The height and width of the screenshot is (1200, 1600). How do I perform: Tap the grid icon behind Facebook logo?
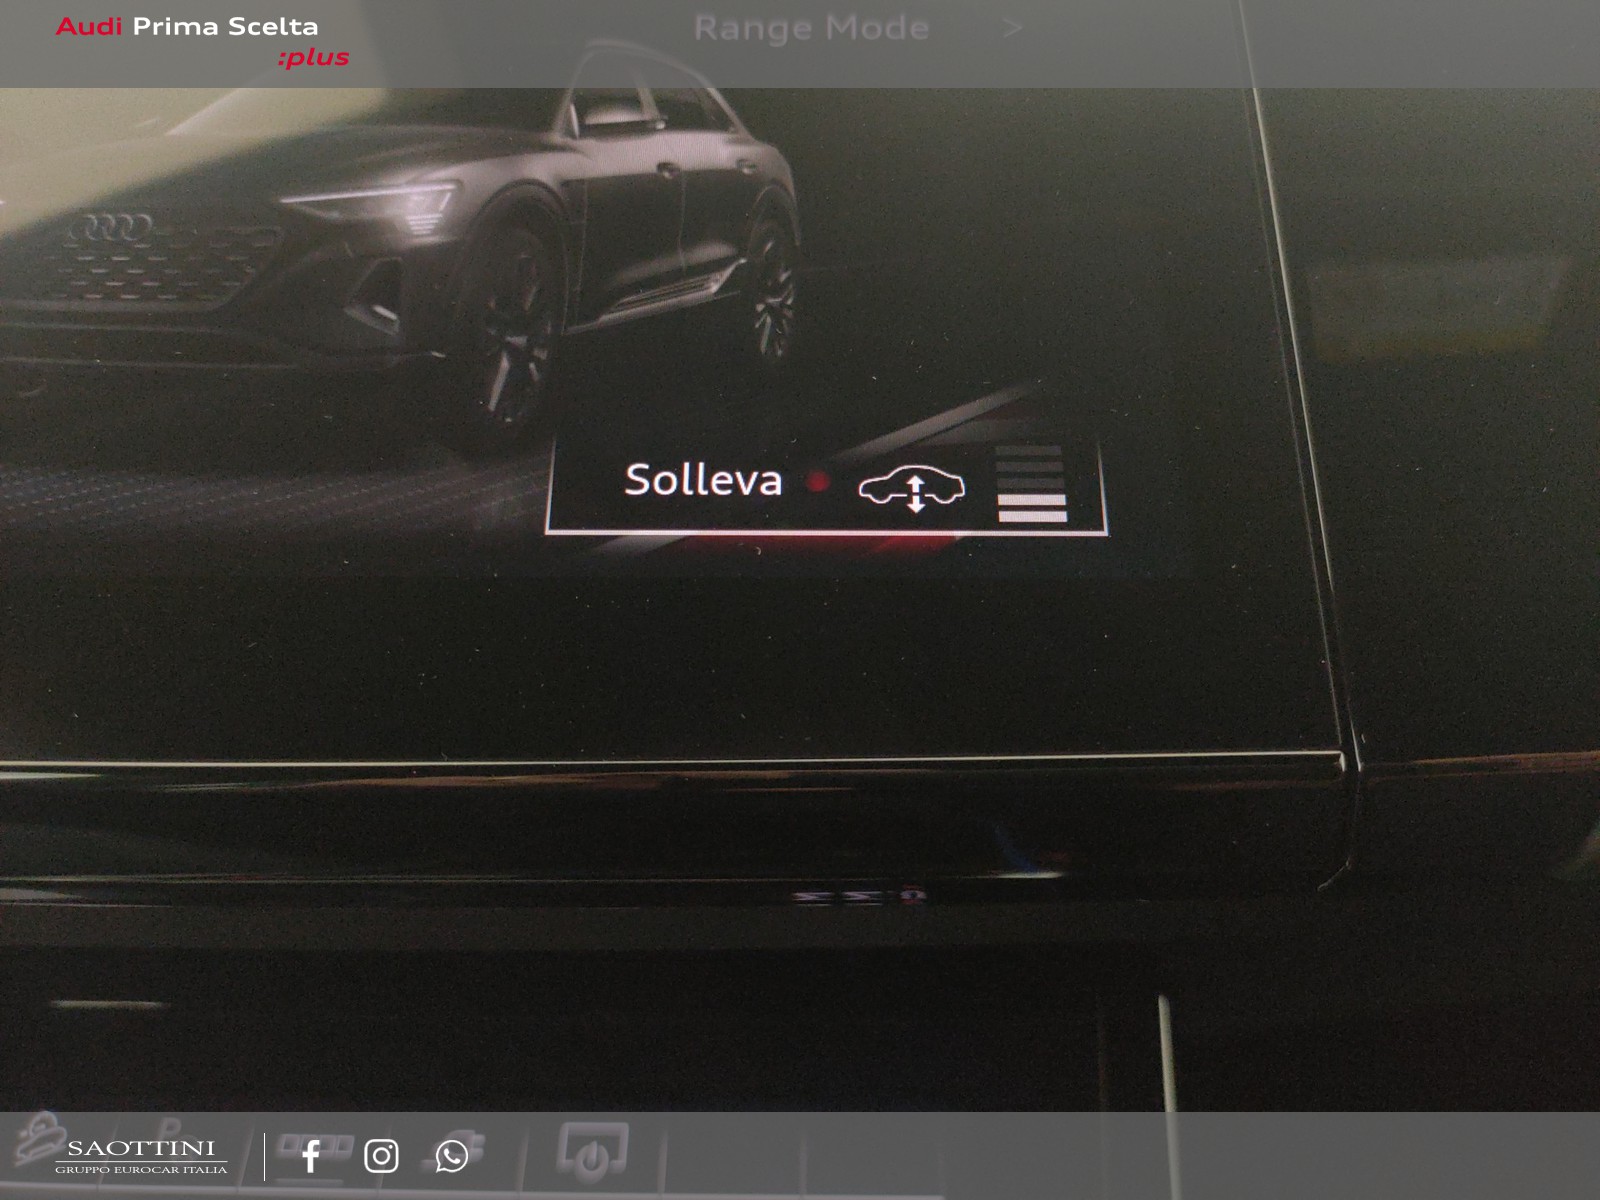point(313,1144)
